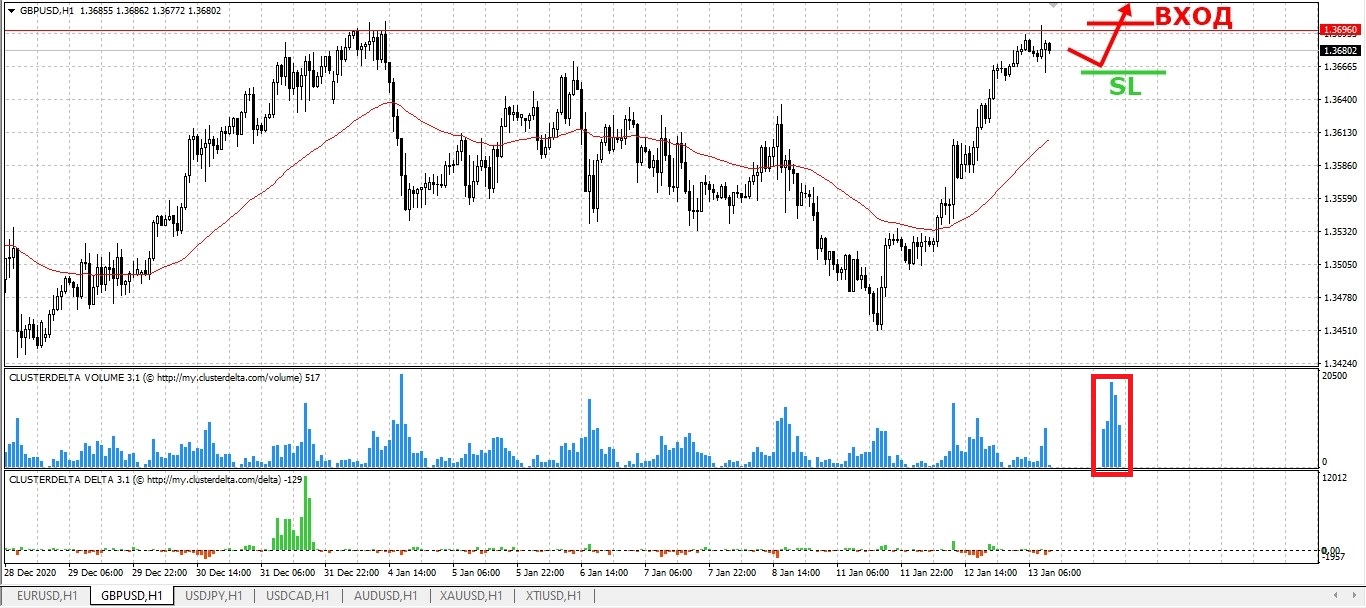1366x608 pixels.
Task: Open the AUDUSD,H1 chart tab
Action: (385, 597)
